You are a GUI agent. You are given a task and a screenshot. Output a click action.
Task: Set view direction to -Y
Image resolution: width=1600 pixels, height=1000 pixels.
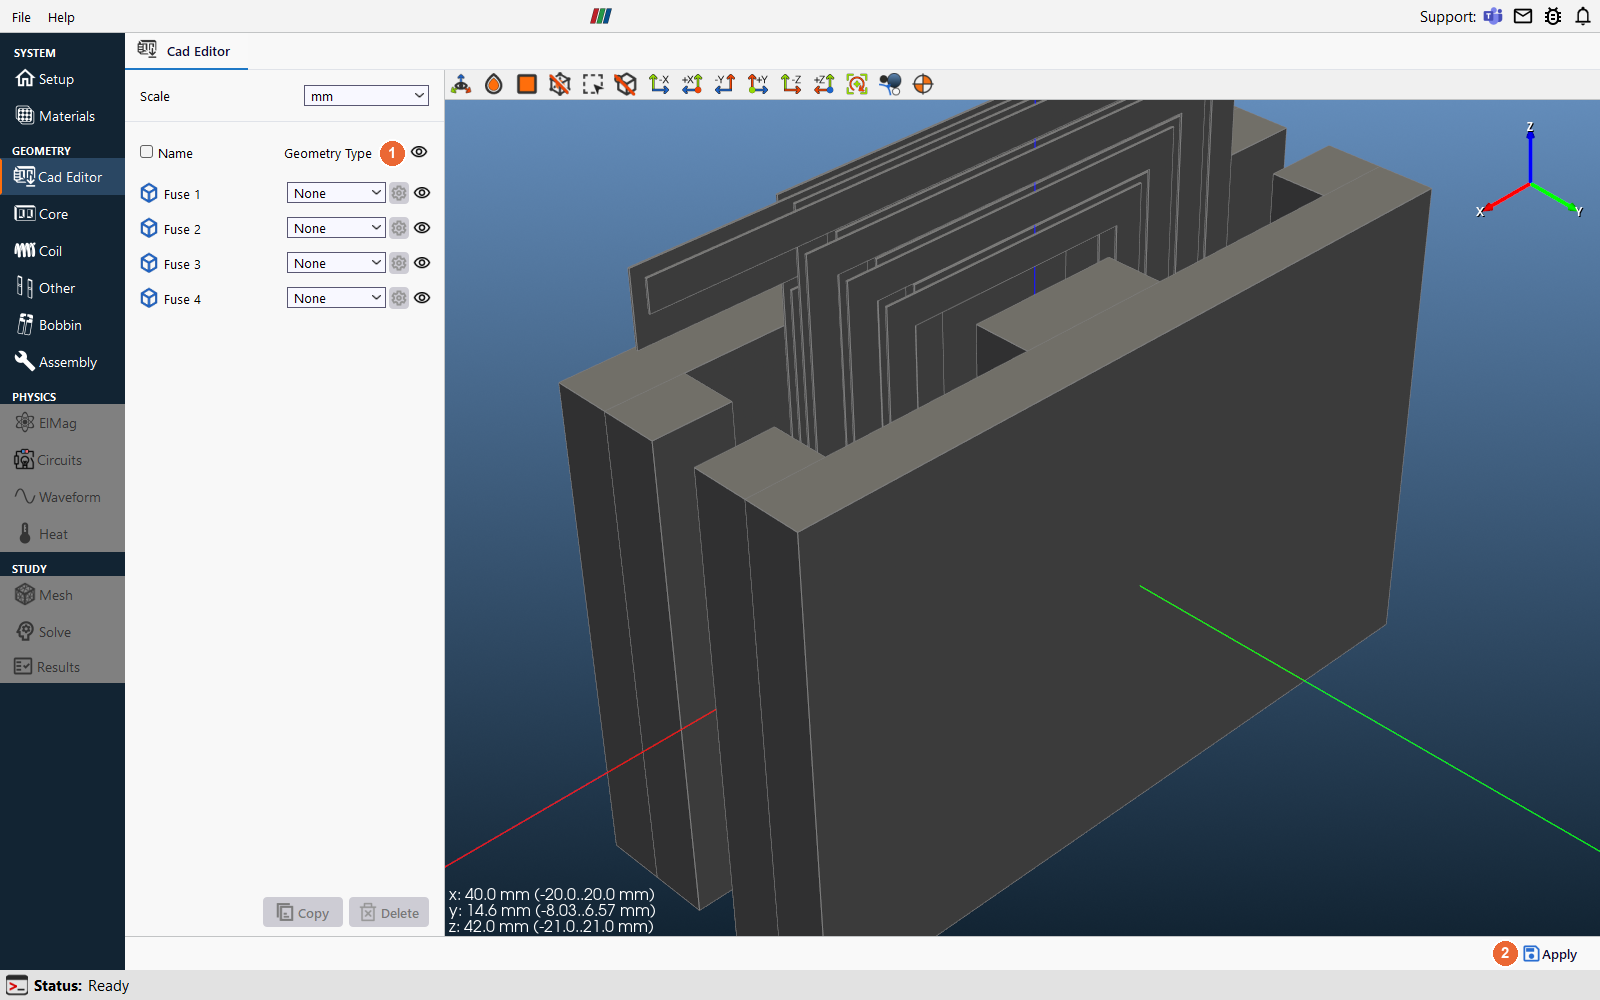click(725, 84)
